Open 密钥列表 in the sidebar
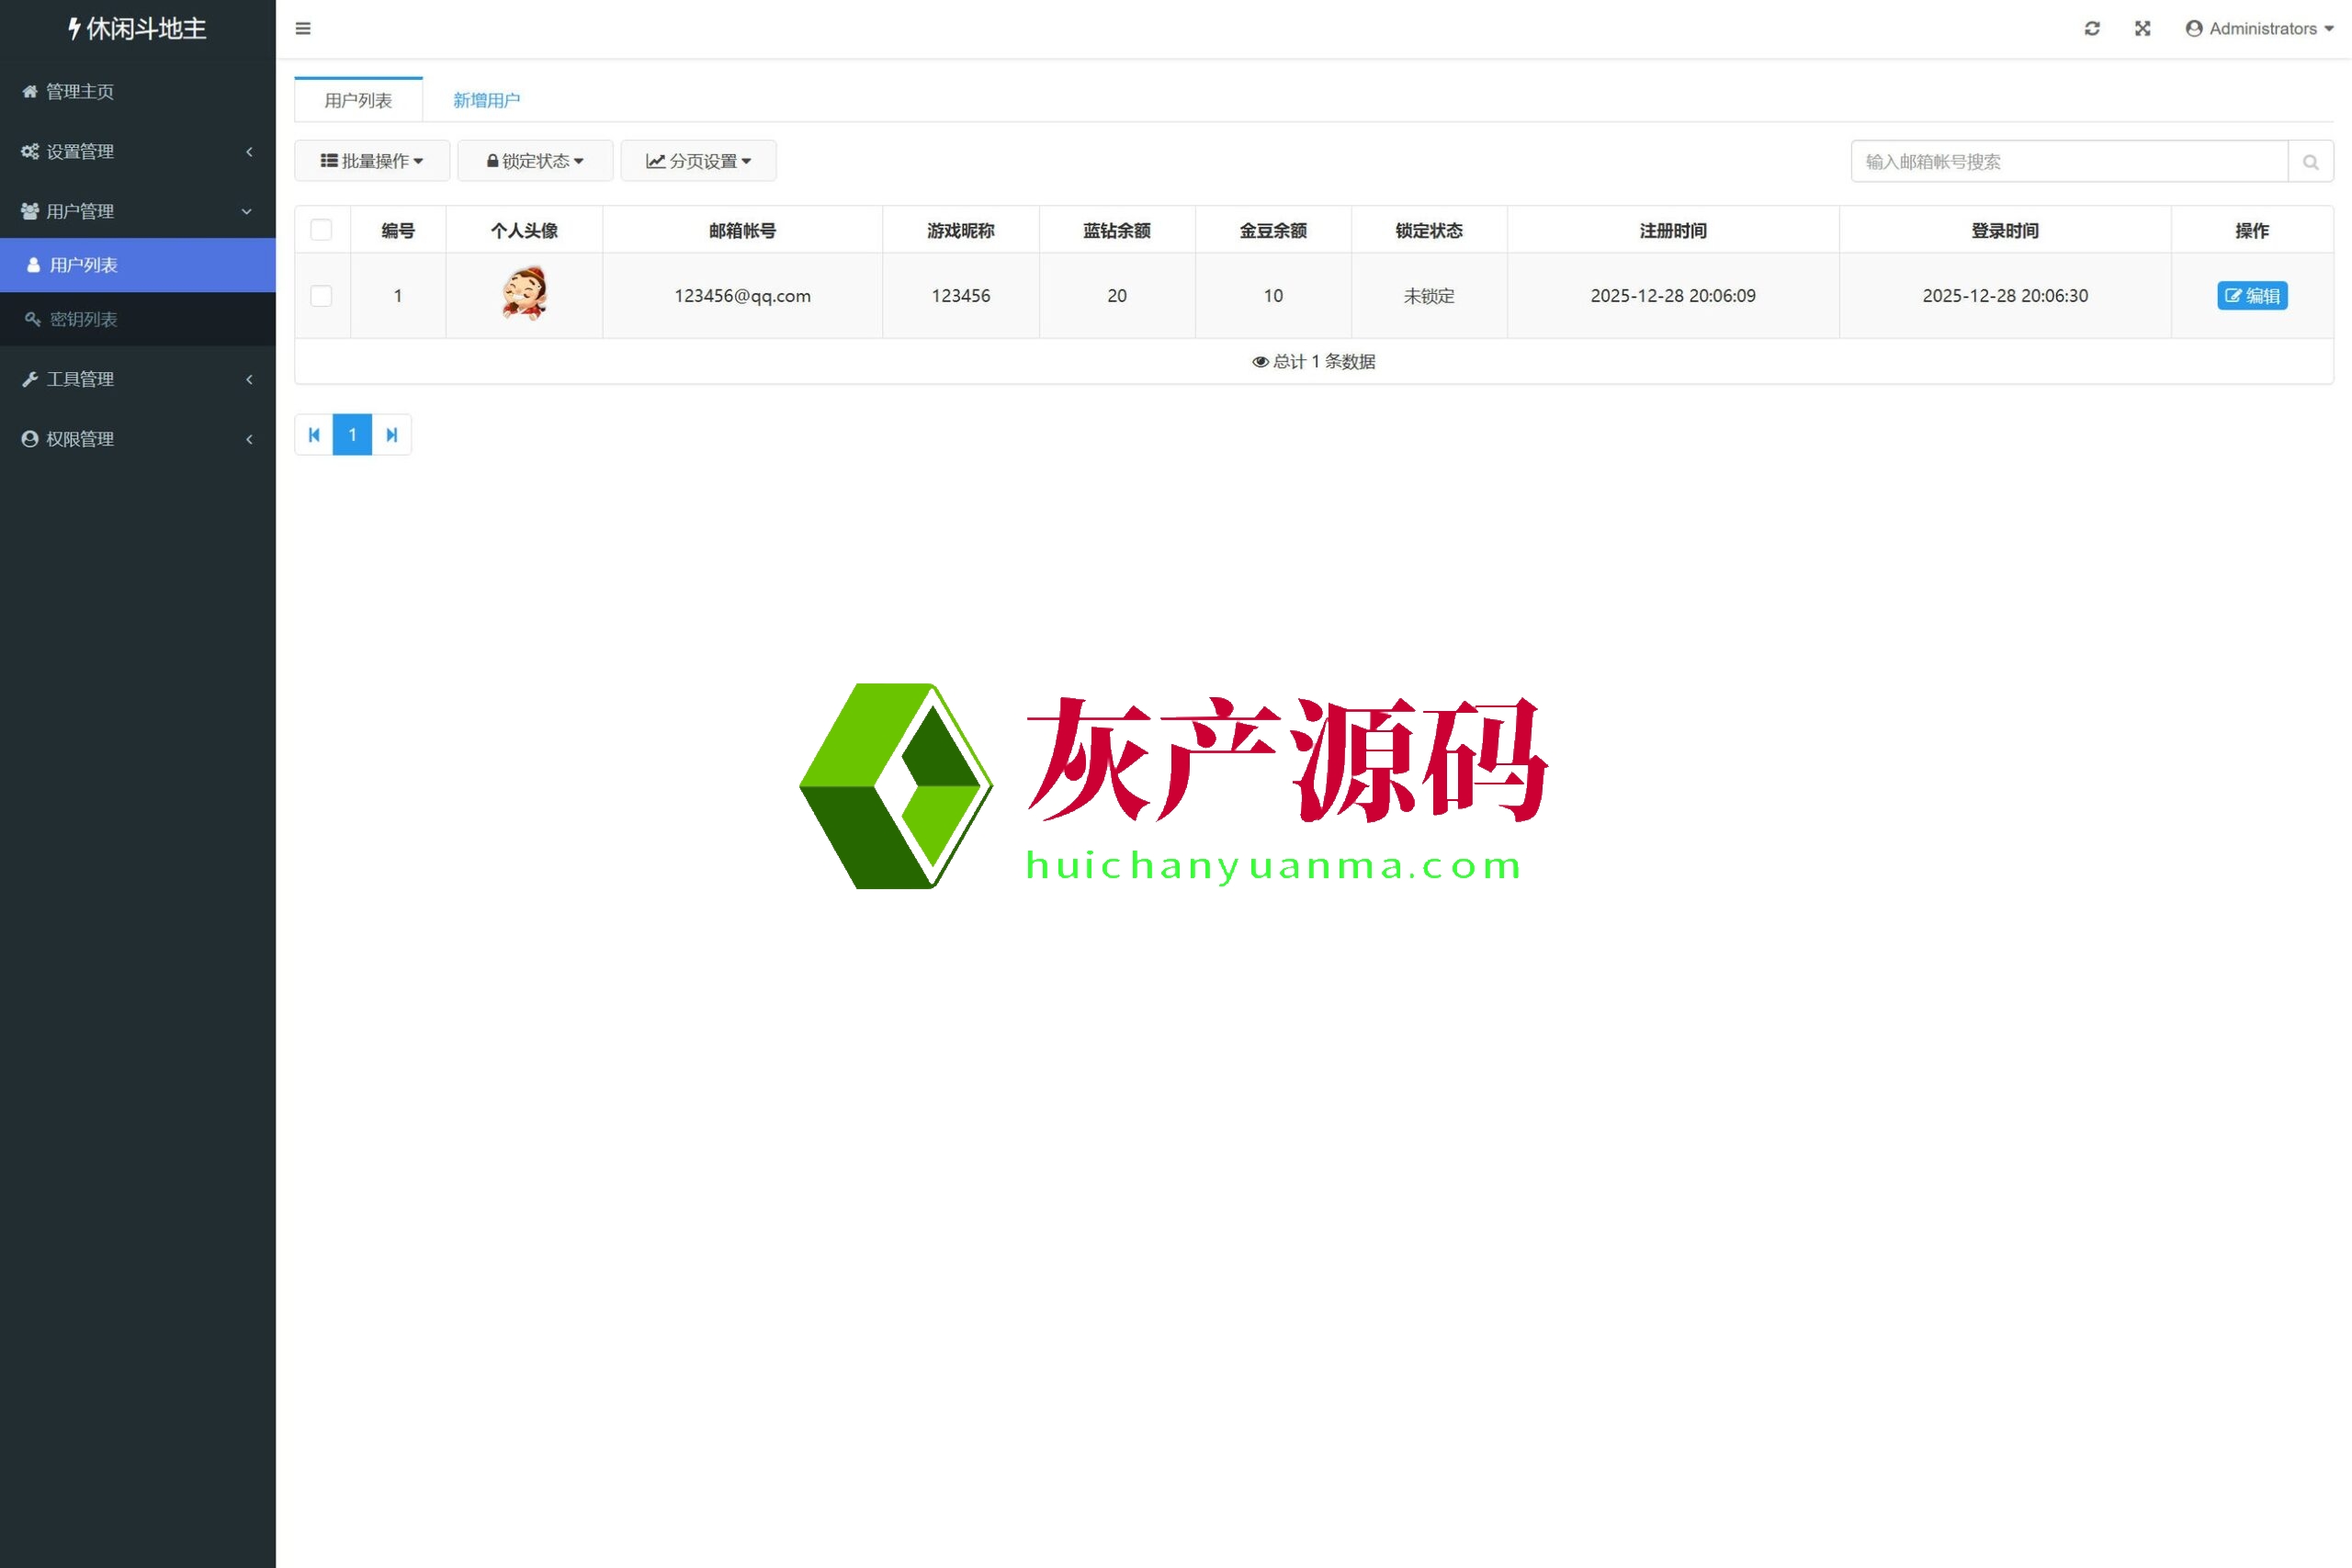This screenshot has width=2352, height=1568. (84, 319)
